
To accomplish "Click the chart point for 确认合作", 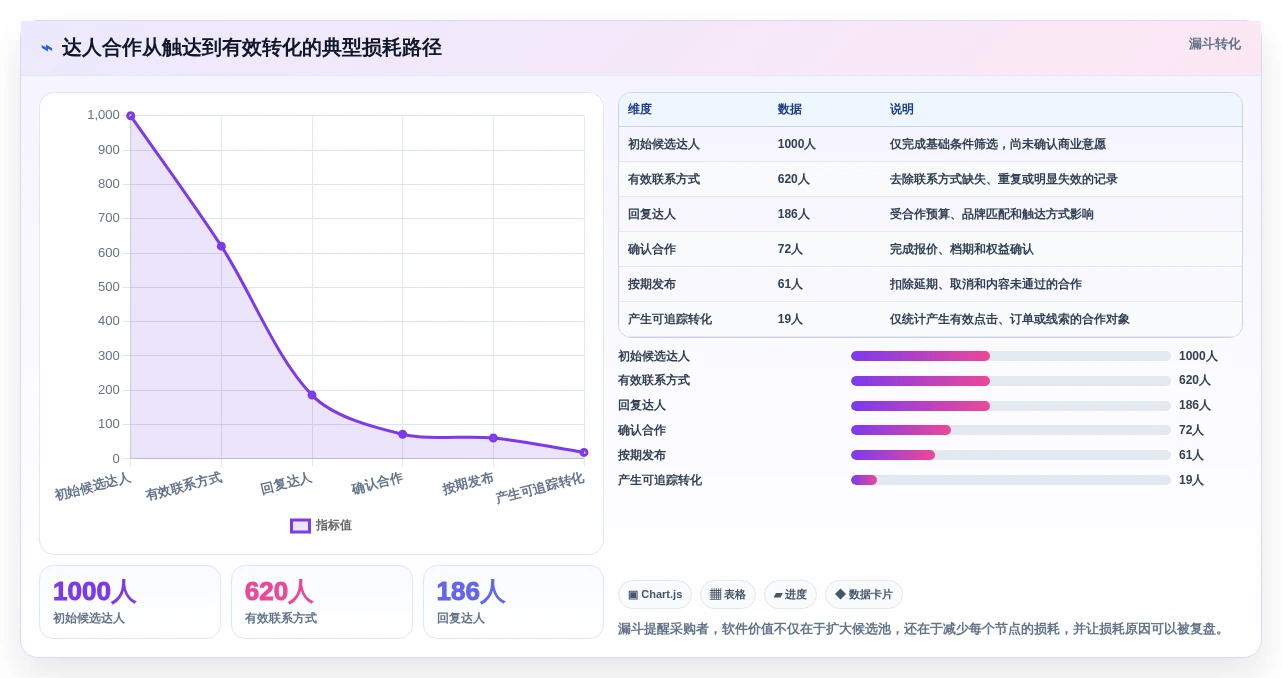I will click(402, 434).
